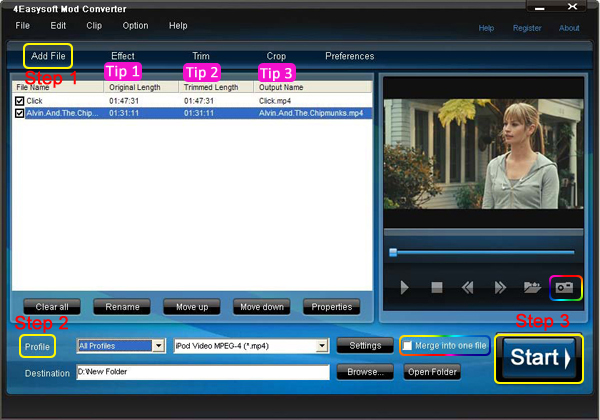Viewport: 600px width, 420px height.
Task: Click Browse to choose destination
Action: pos(365,372)
